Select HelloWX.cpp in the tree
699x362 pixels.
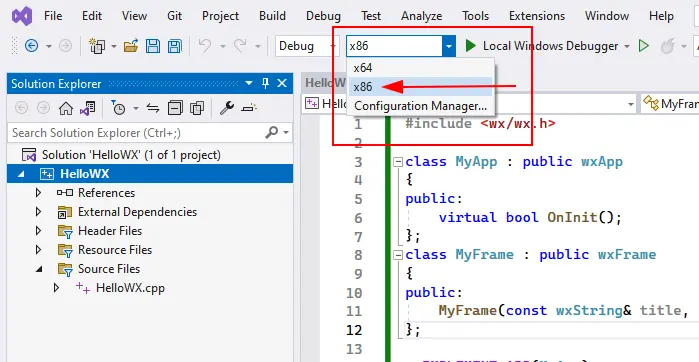click(130, 288)
